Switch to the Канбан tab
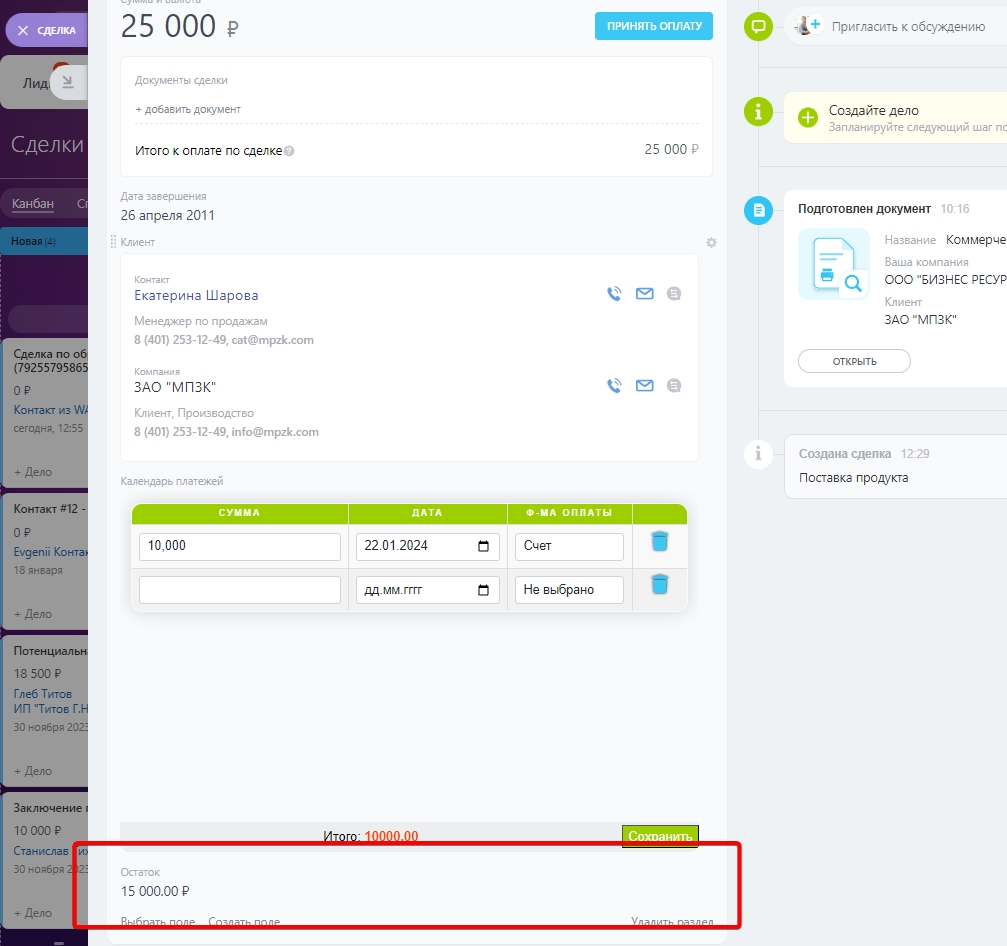1007x946 pixels. [x=33, y=204]
